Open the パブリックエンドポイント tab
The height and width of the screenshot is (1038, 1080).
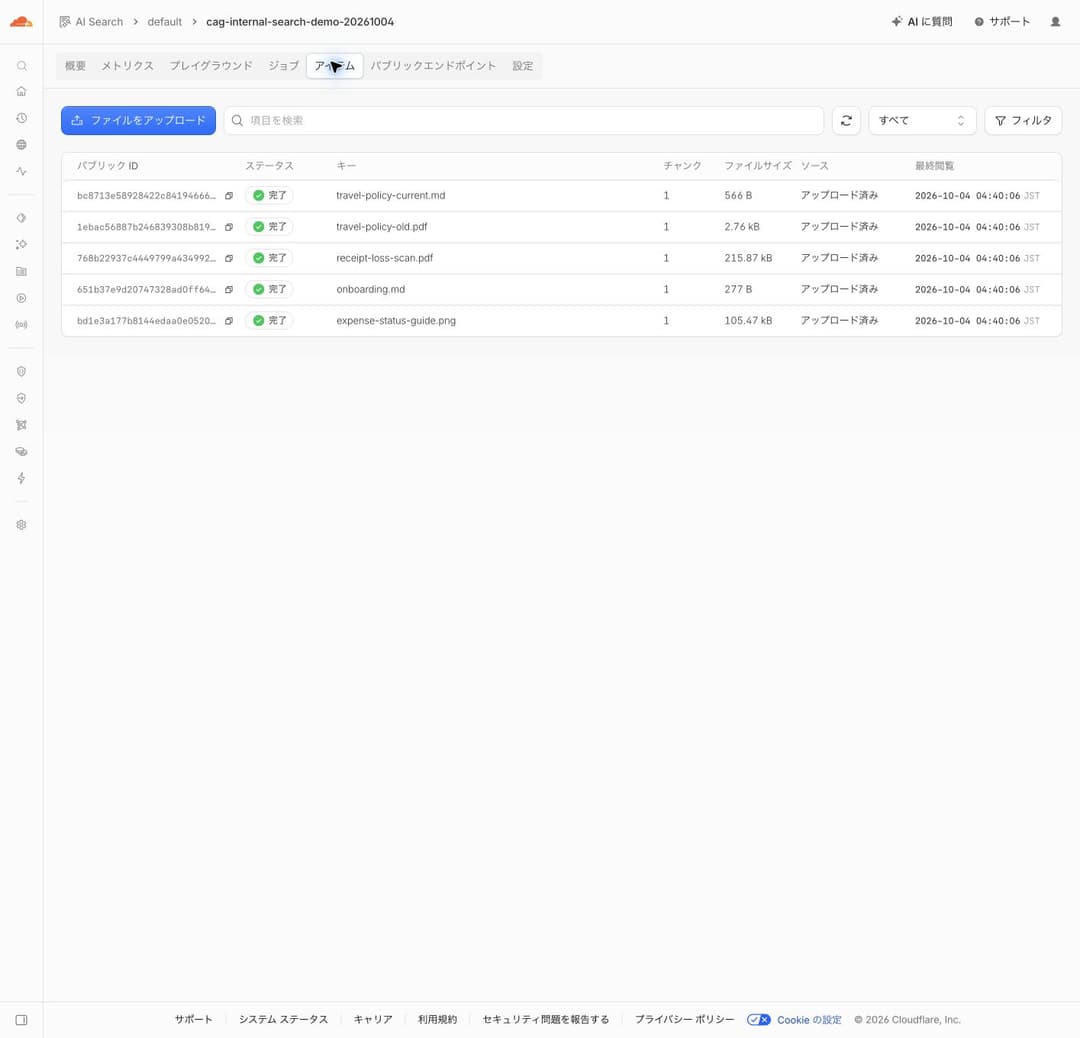433,66
